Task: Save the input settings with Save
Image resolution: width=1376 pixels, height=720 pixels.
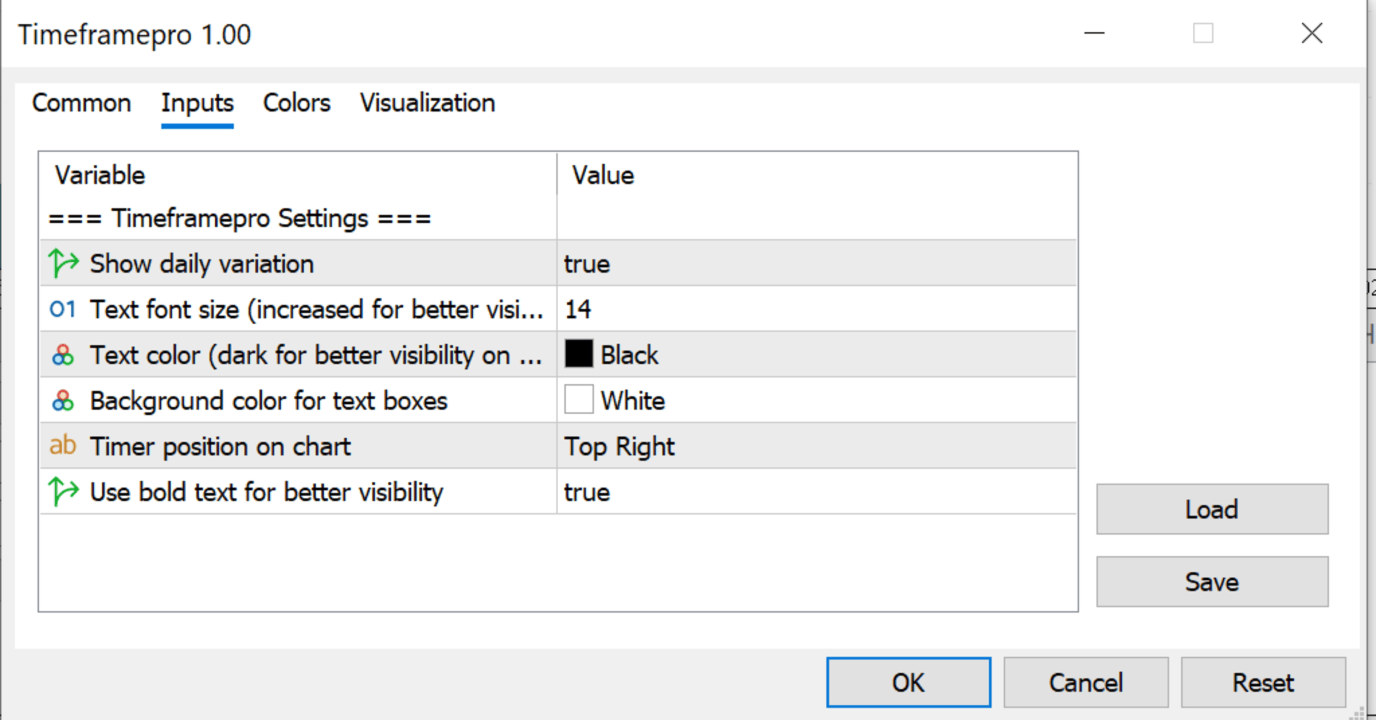Action: 1212,582
